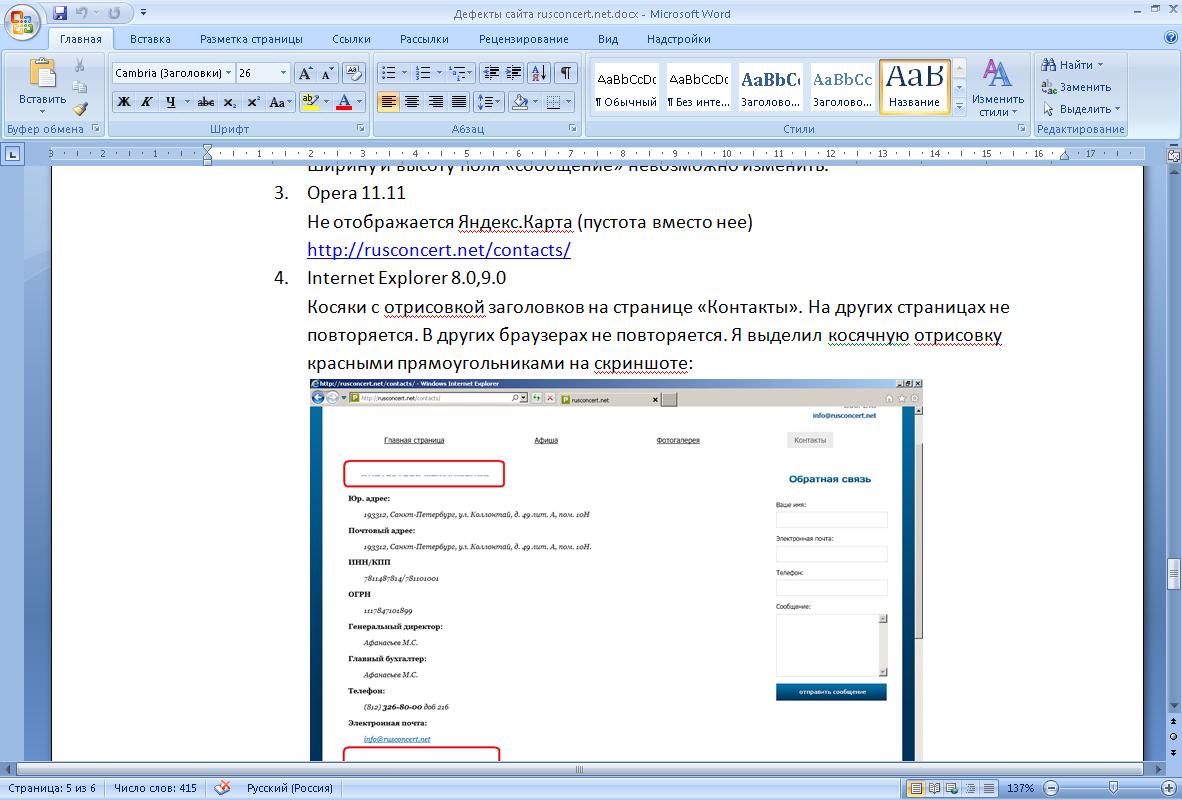This screenshot has width=1182, height=800.
Task: Apply superscript formatting
Action: [254, 102]
